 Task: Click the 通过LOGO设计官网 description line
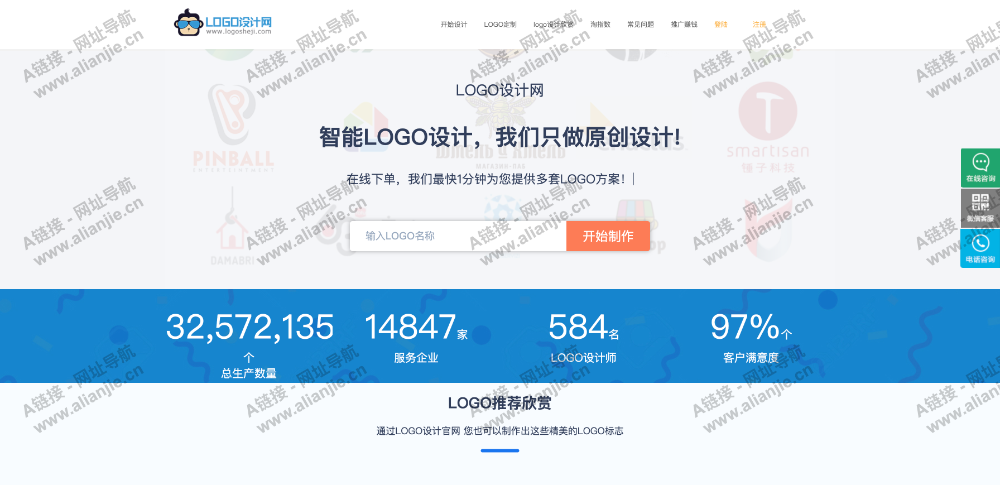tap(499, 431)
